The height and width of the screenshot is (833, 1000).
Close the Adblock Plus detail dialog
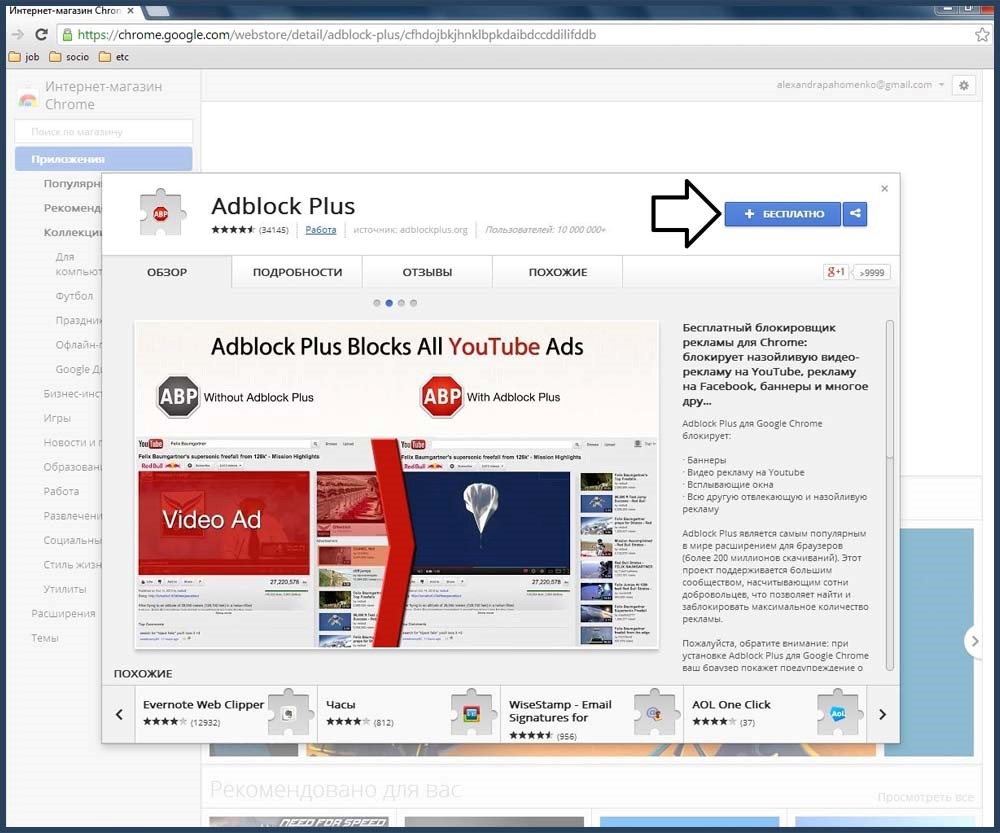pyautogui.click(x=884, y=188)
